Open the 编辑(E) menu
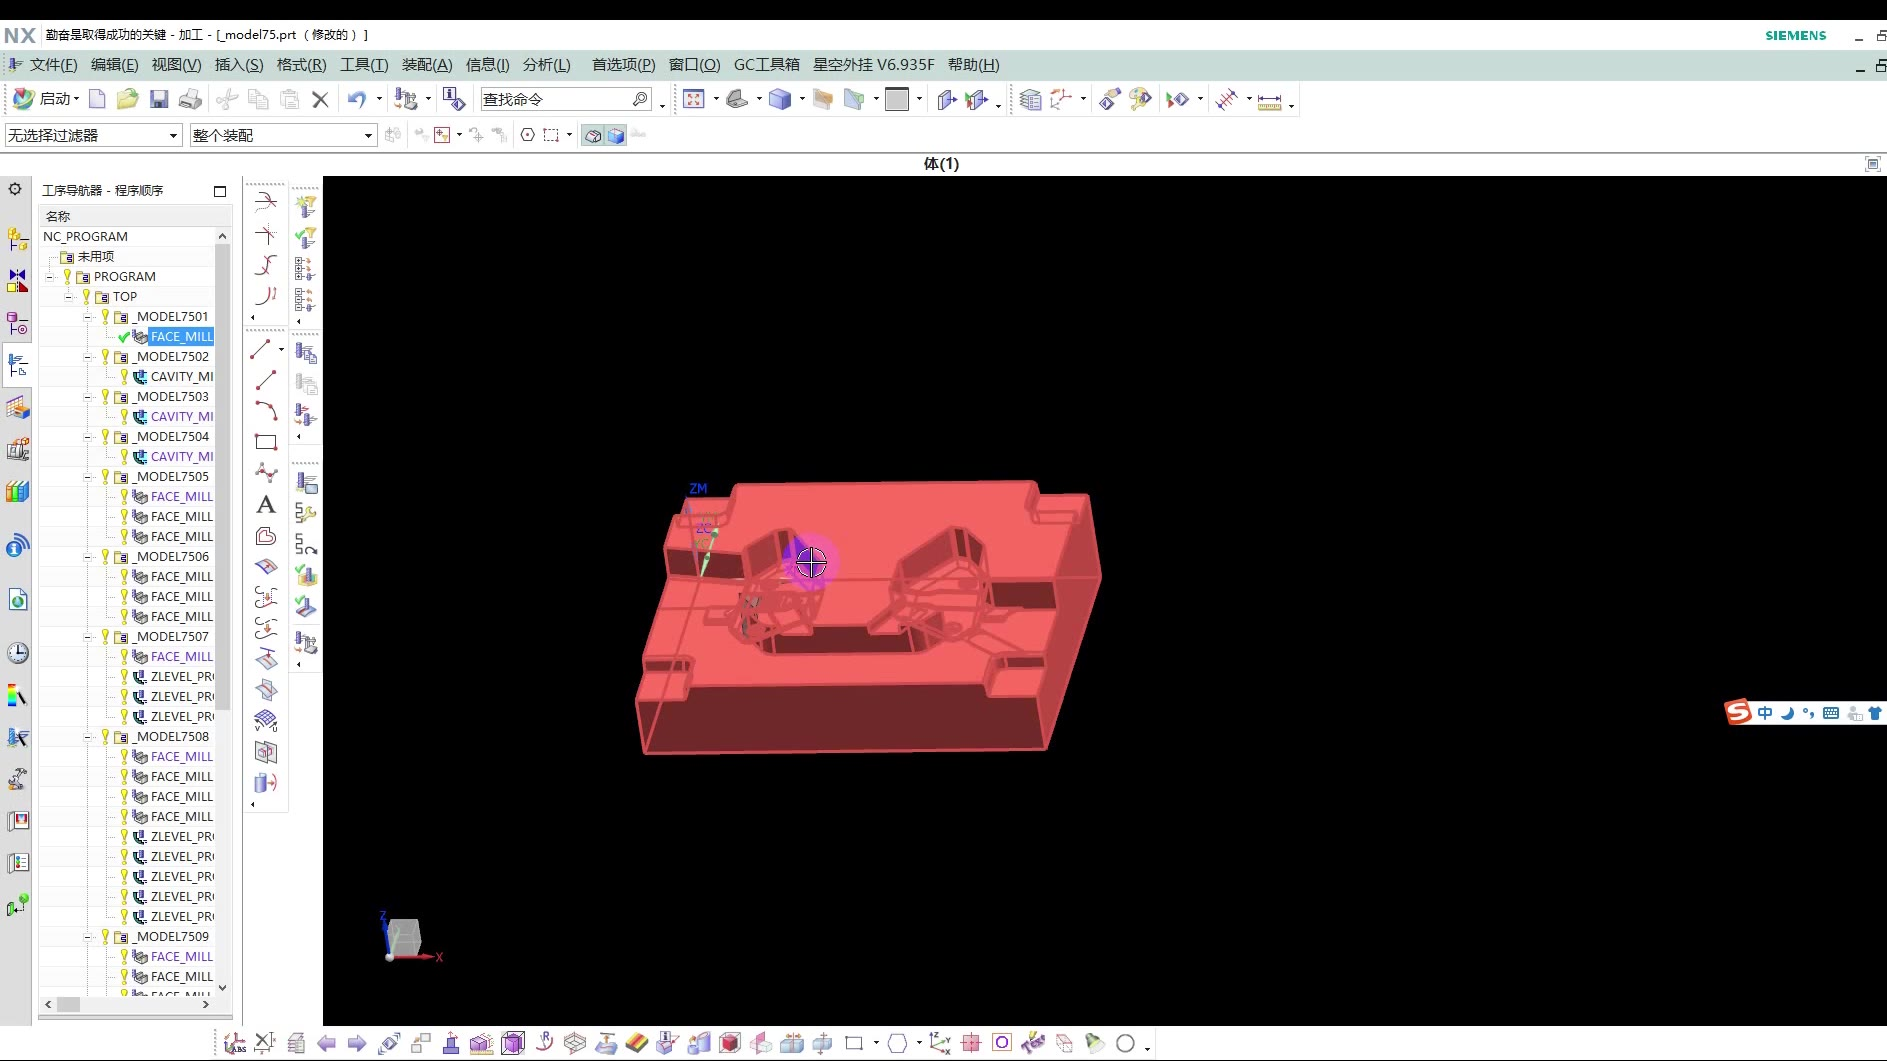 tap(115, 65)
